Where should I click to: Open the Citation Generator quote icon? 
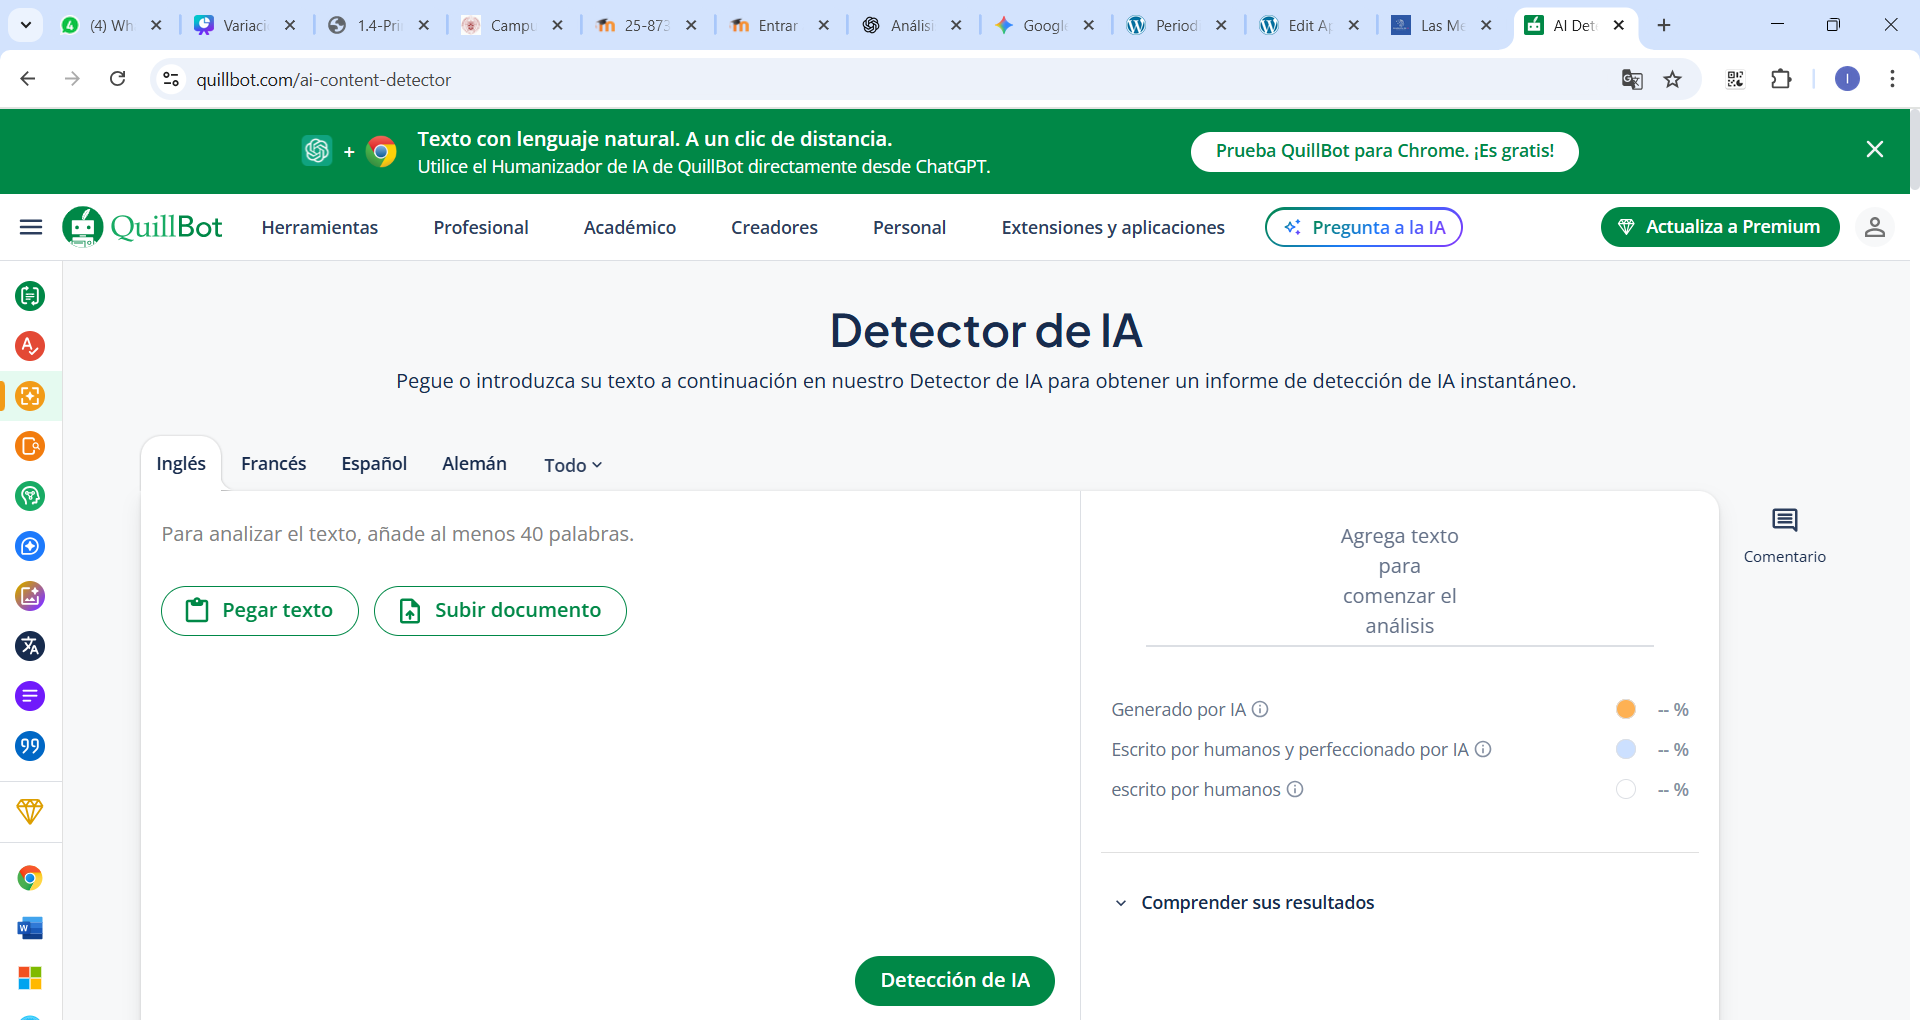30,746
